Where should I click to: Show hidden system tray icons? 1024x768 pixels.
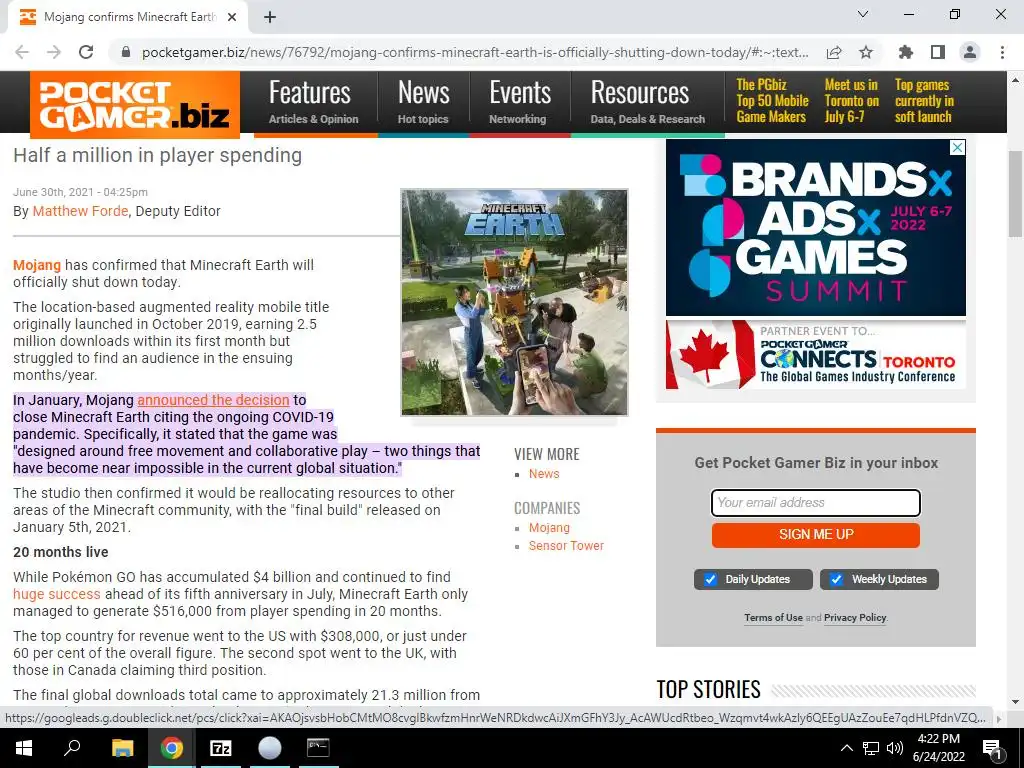tap(846, 748)
